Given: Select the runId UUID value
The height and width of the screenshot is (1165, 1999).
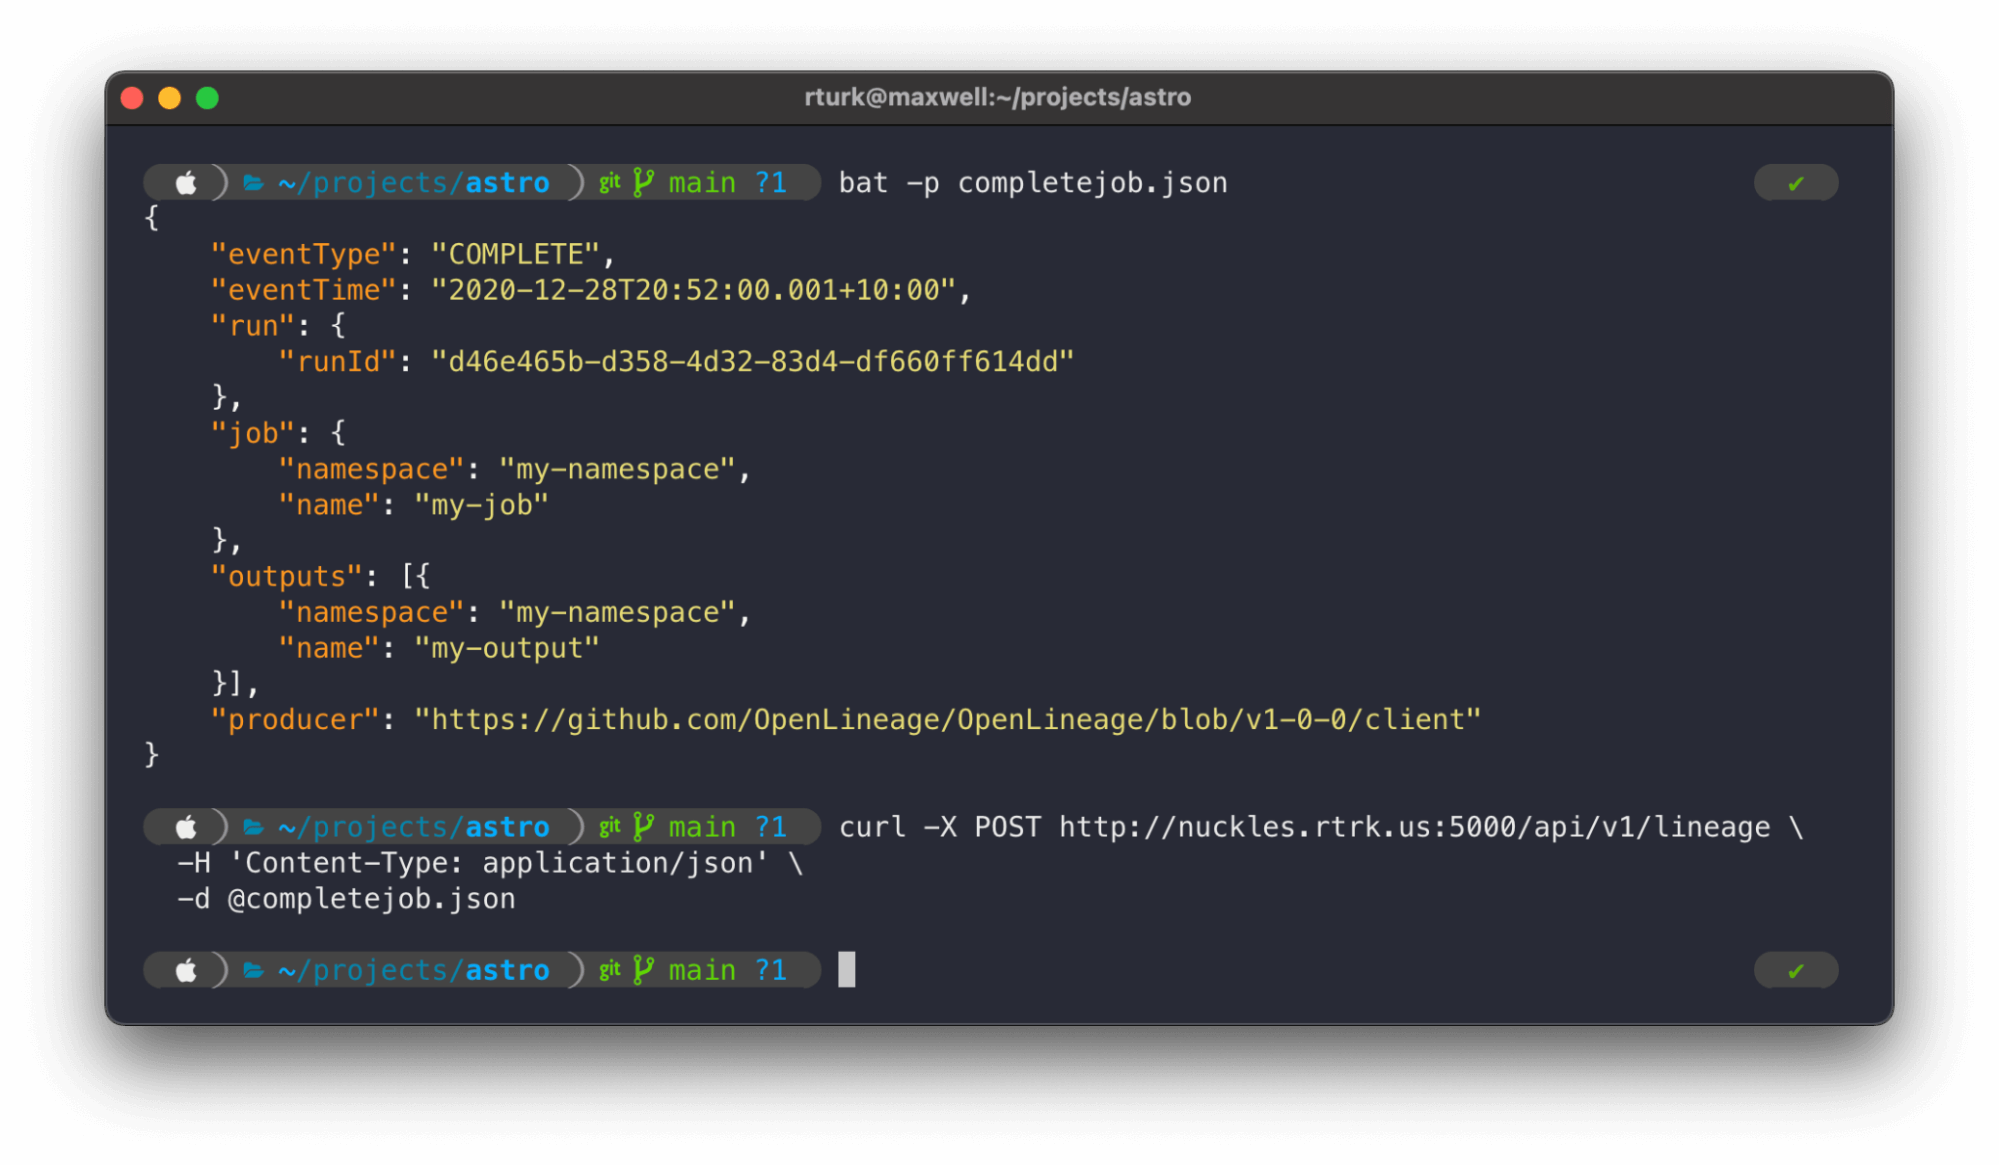Looking at the screenshot, I should [752, 361].
